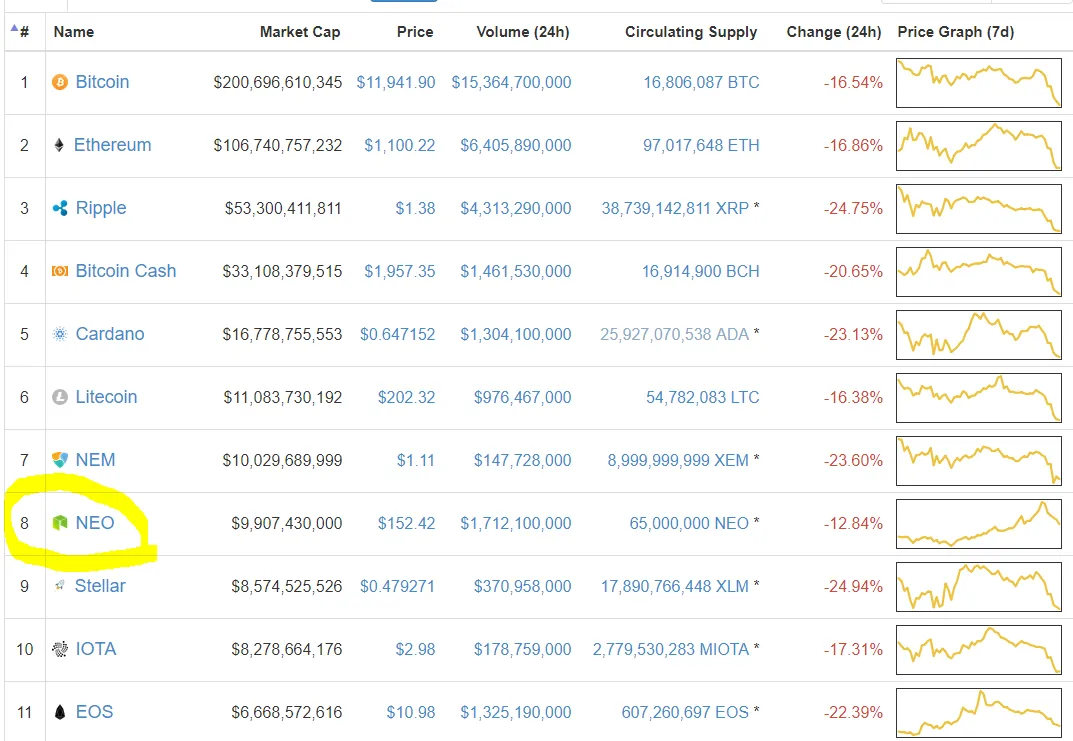The width and height of the screenshot is (1073, 741).
Task: Open Cardano's 7d price graph
Action: click(979, 335)
